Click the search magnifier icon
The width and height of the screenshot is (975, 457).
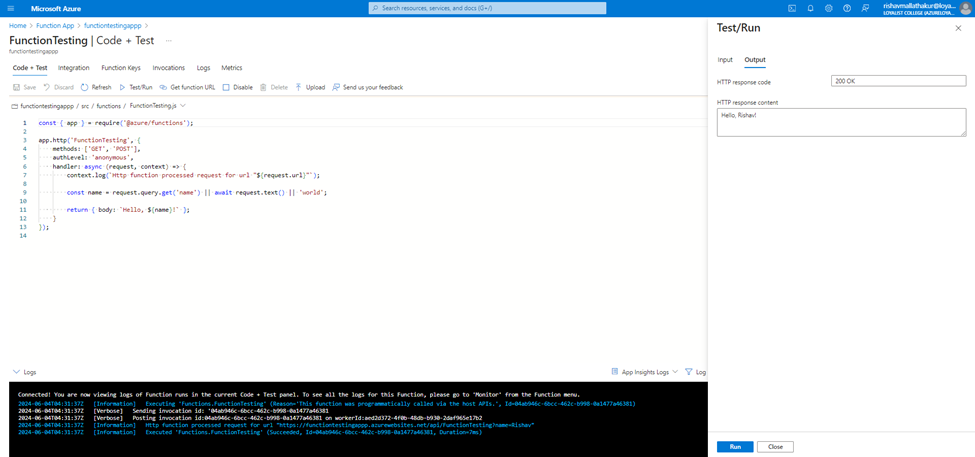click(376, 8)
